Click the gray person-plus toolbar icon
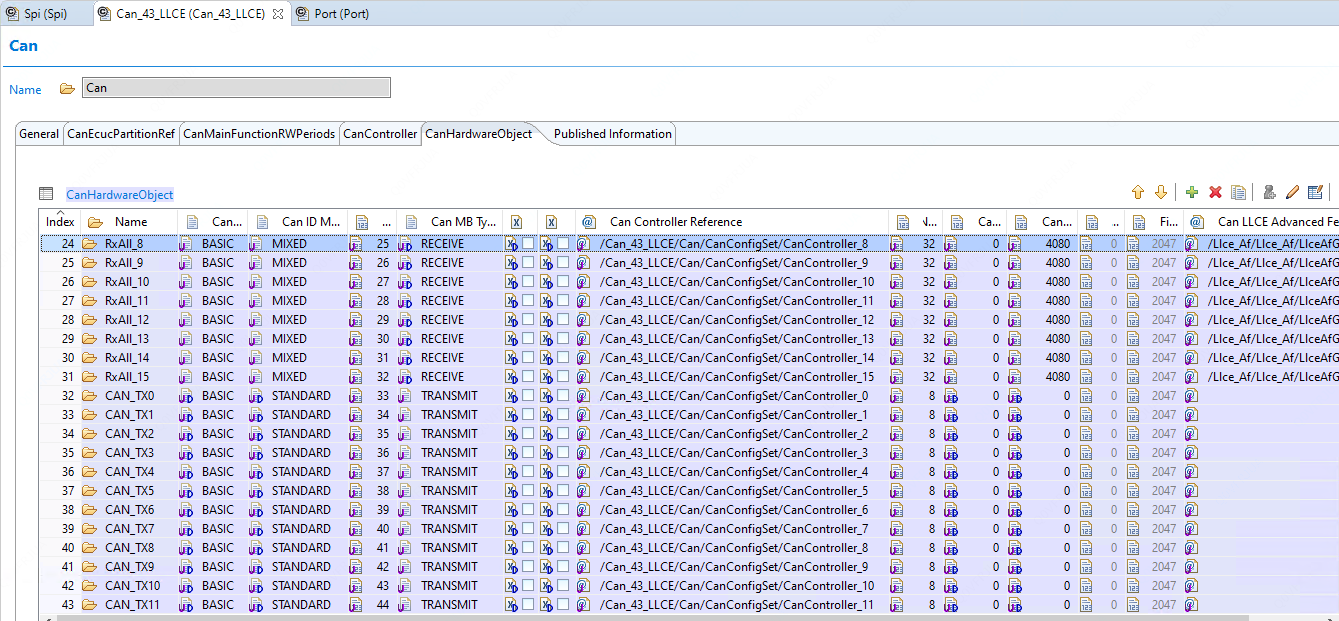1339x621 pixels. [x=1269, y=192]
